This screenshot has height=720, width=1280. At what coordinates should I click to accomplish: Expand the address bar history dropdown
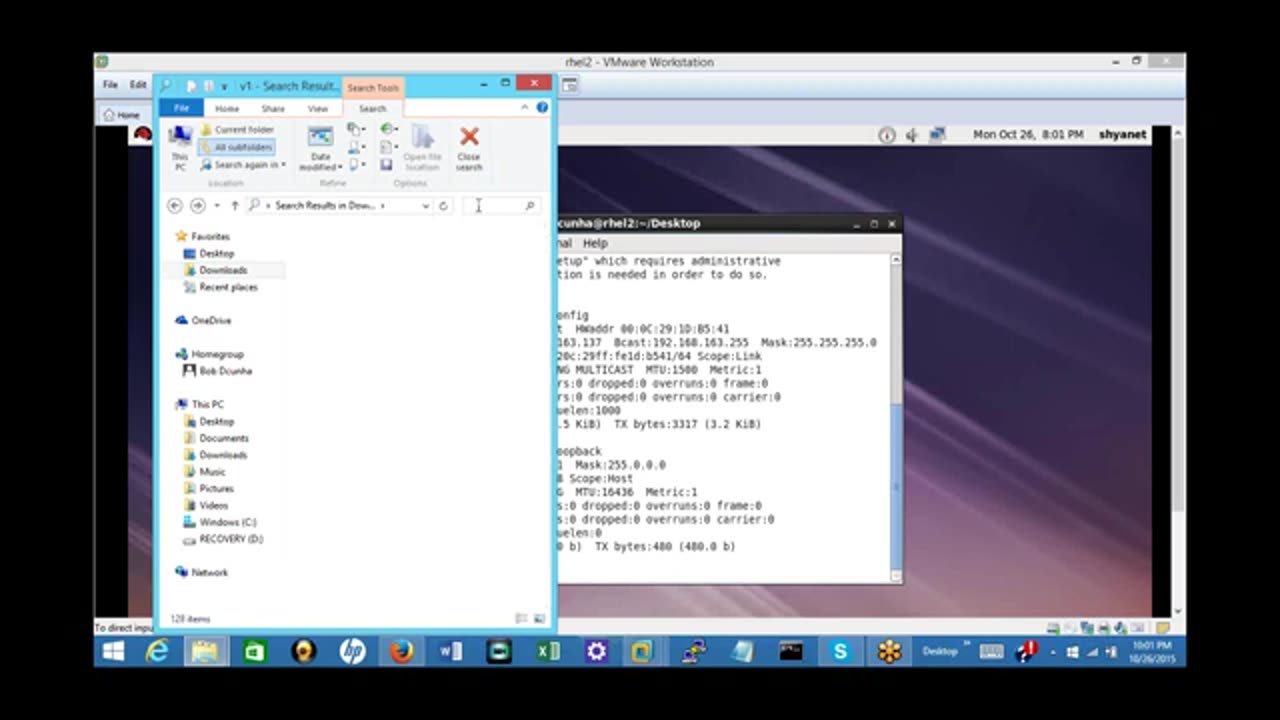(x=425, y=205)
